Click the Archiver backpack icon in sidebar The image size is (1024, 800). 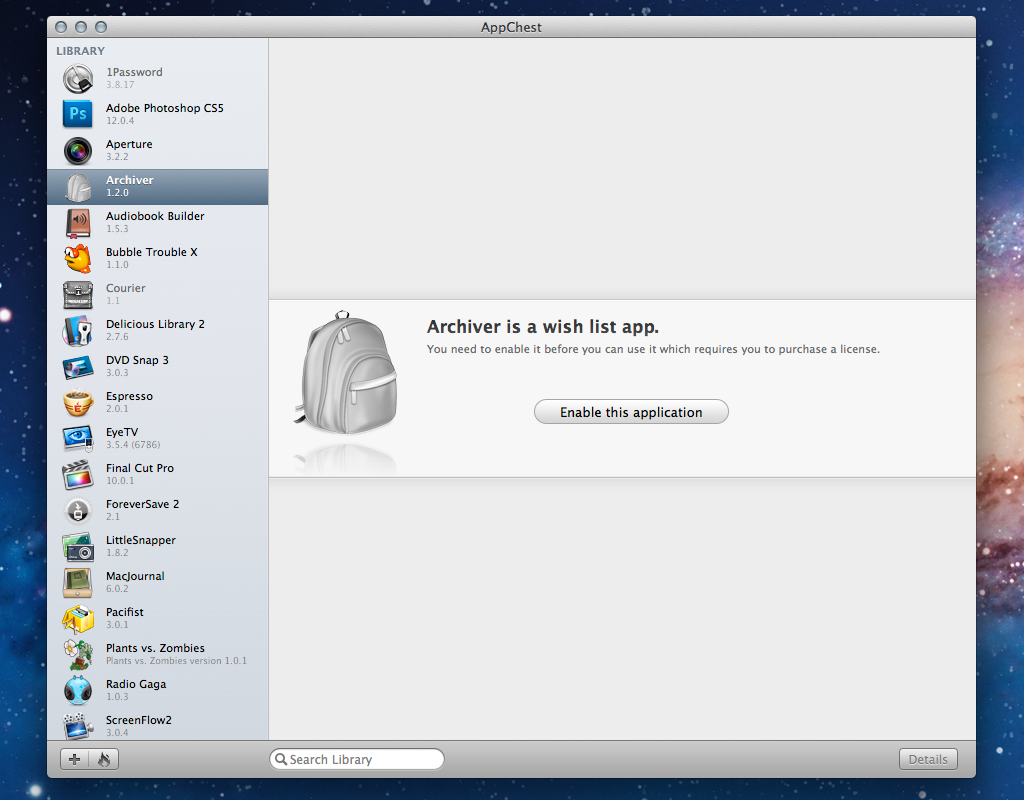78,187
